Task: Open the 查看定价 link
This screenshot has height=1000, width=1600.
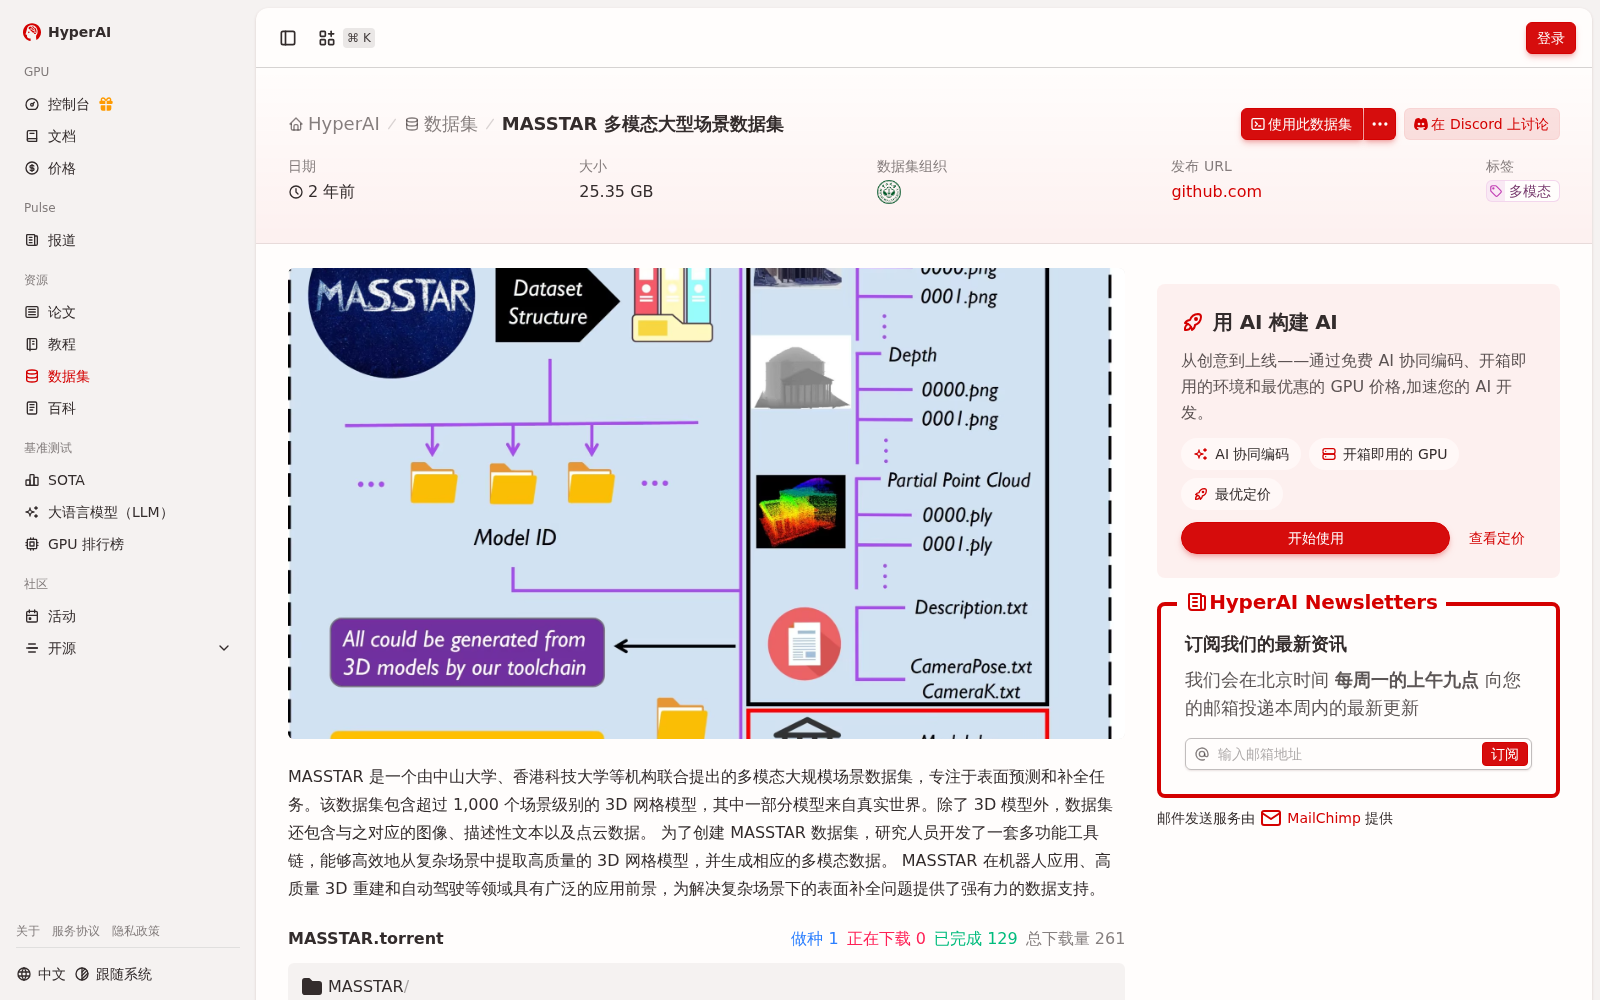Action: (x=1496, y=538)
